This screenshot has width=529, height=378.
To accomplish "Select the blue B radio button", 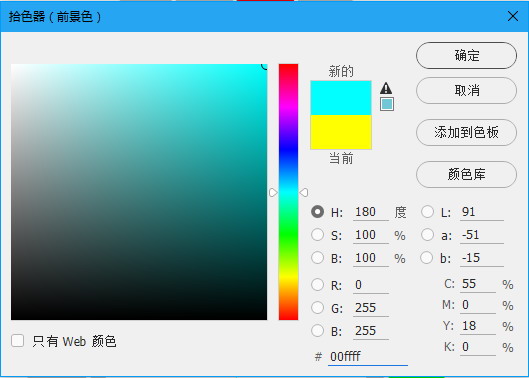I will coord(317,330).
